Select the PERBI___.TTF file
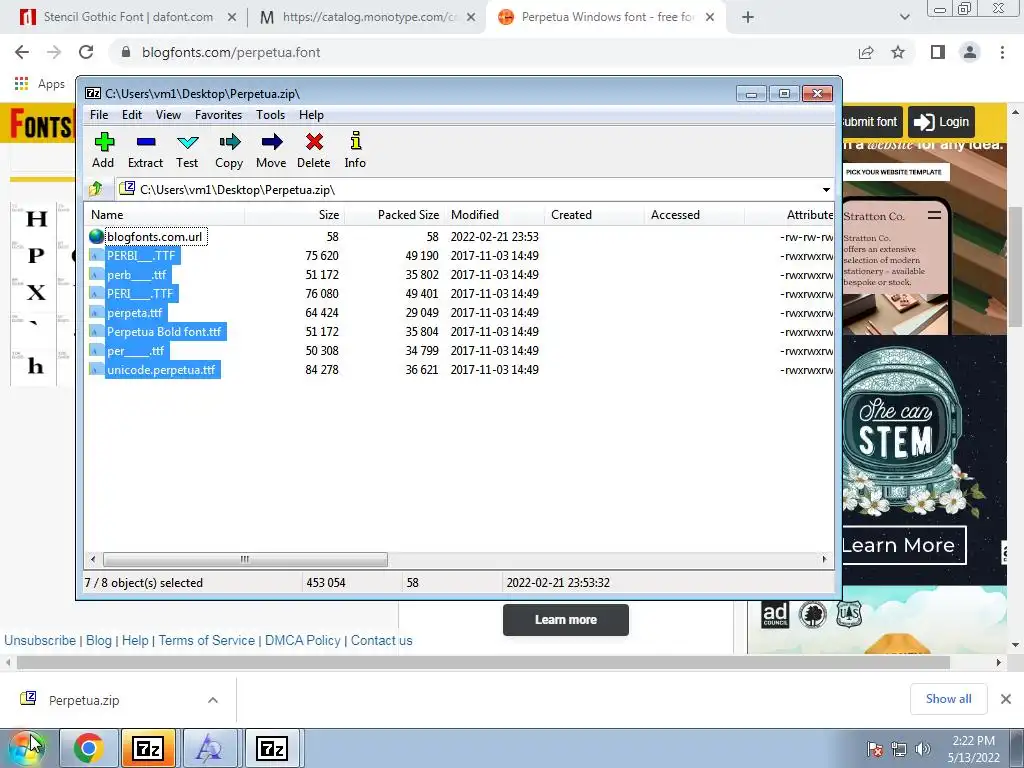This screenshot has height=768, width=1024. 141,256
